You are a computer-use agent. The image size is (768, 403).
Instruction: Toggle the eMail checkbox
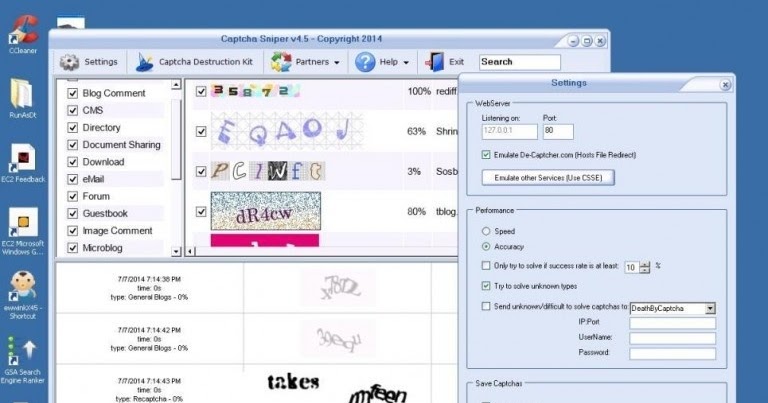pyautogui.click(x=72, y=179)
